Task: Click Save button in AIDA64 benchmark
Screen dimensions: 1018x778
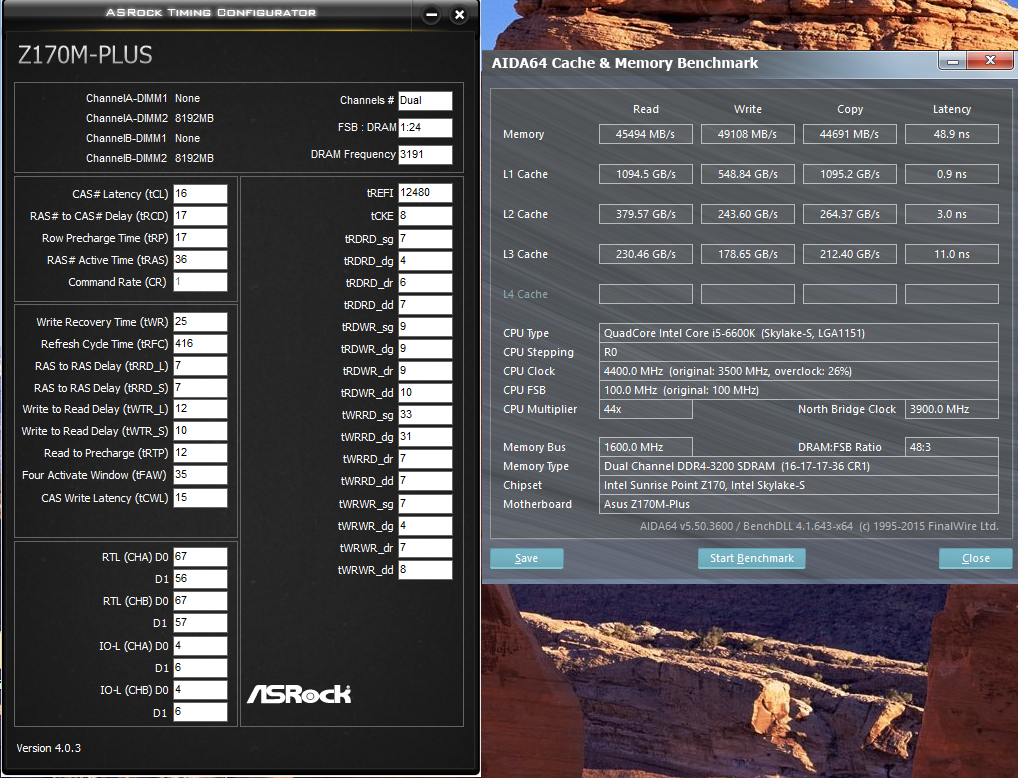Action: 527,558
